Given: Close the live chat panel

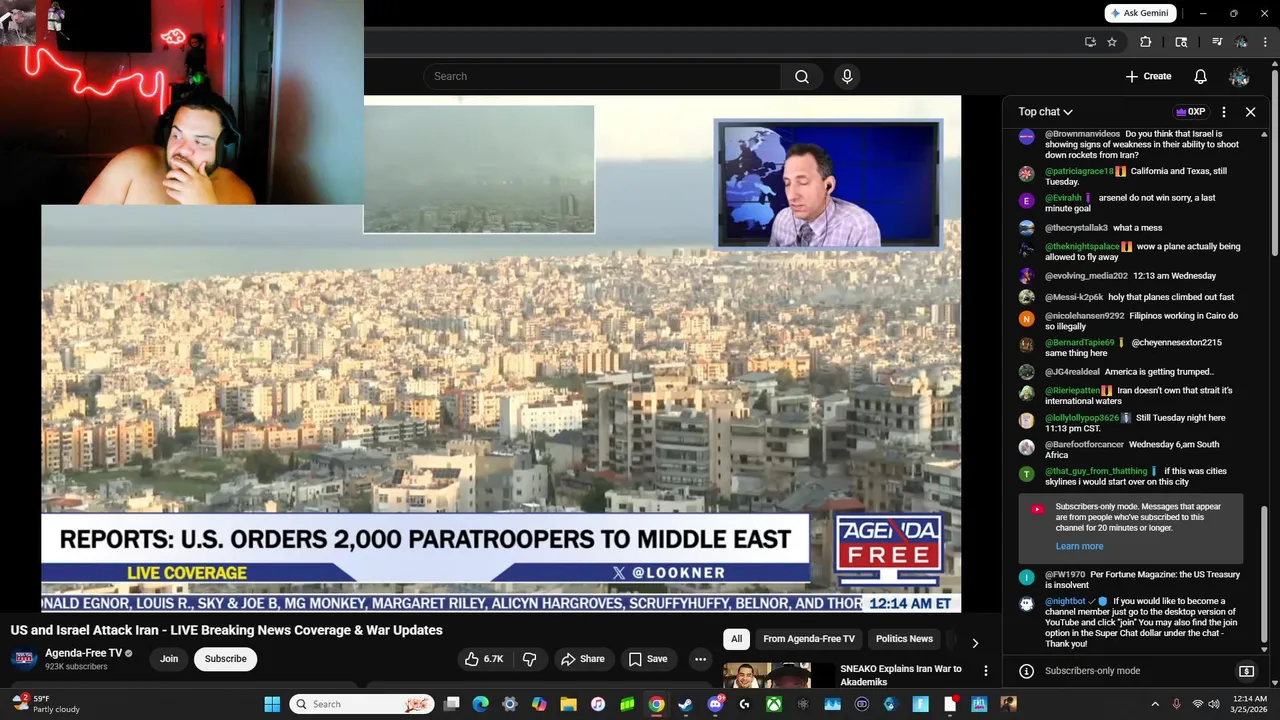Looking at the screenshot, I should tap(1250, 112).
